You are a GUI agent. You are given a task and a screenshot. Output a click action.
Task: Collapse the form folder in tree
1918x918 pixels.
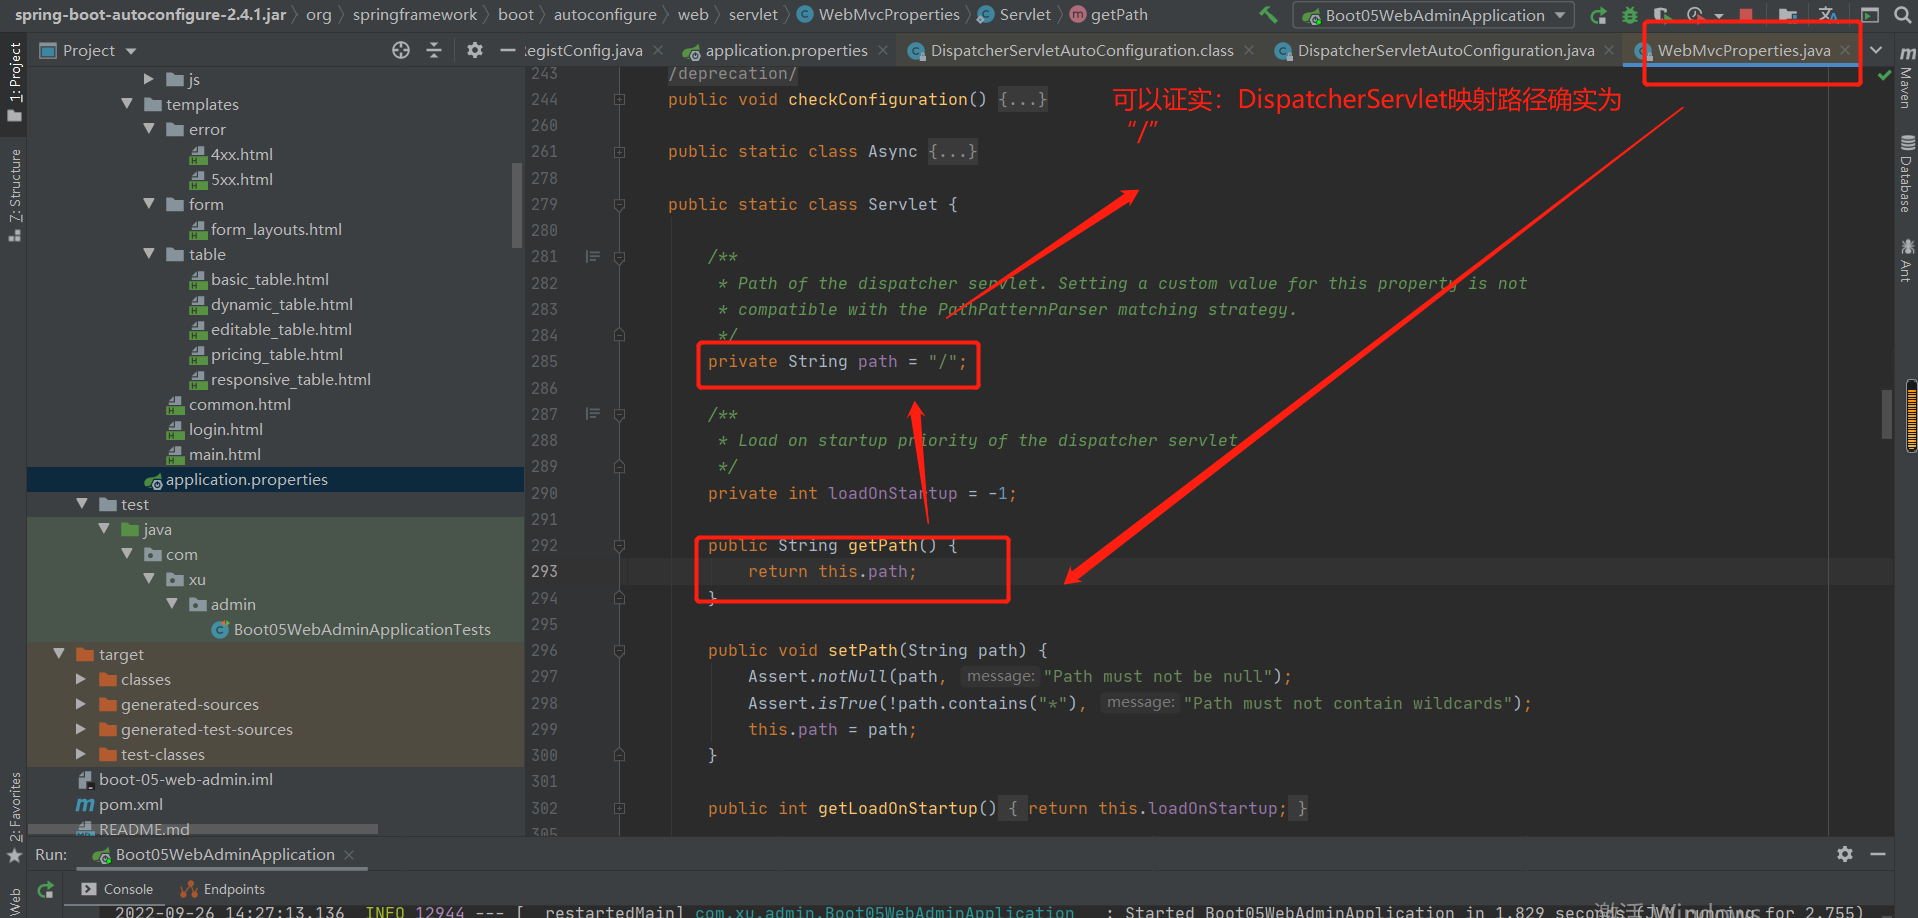149,204
